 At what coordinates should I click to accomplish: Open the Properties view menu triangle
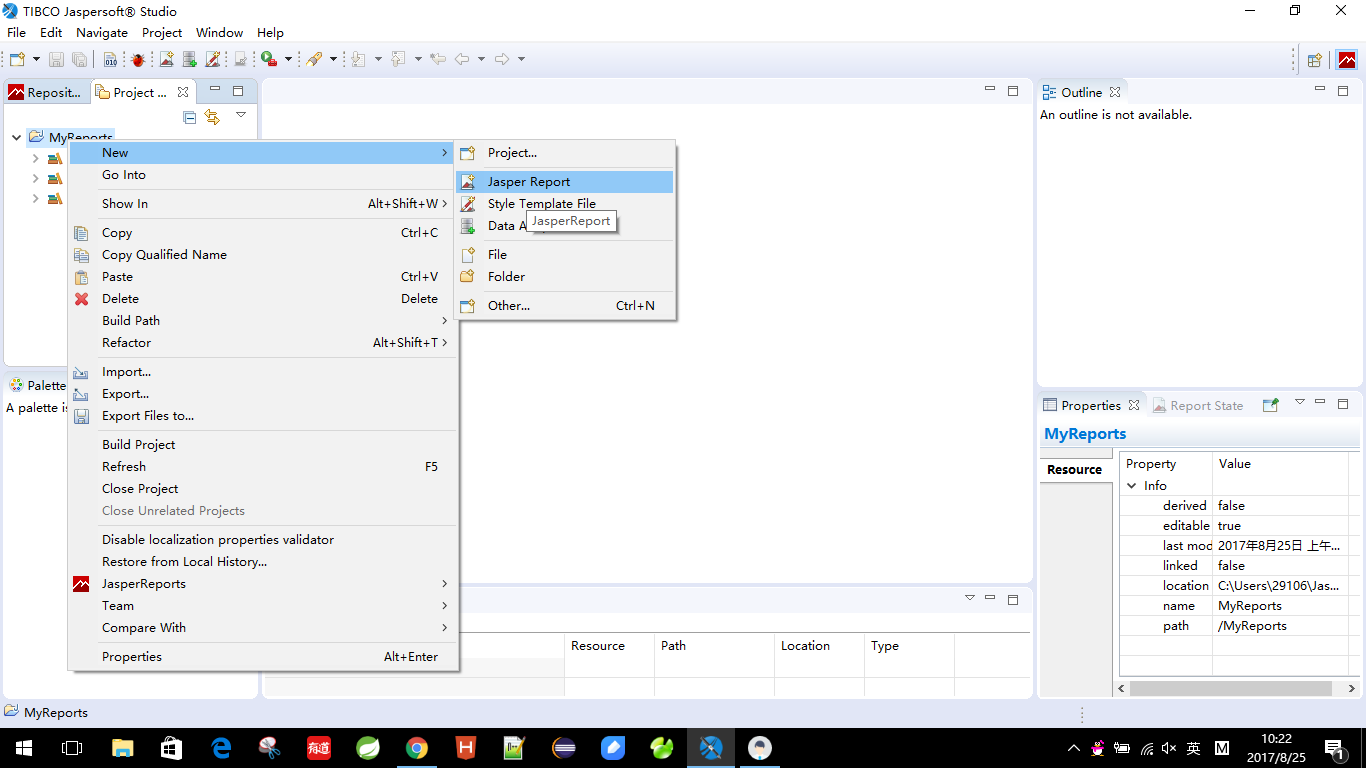[x=1300, y=402]
